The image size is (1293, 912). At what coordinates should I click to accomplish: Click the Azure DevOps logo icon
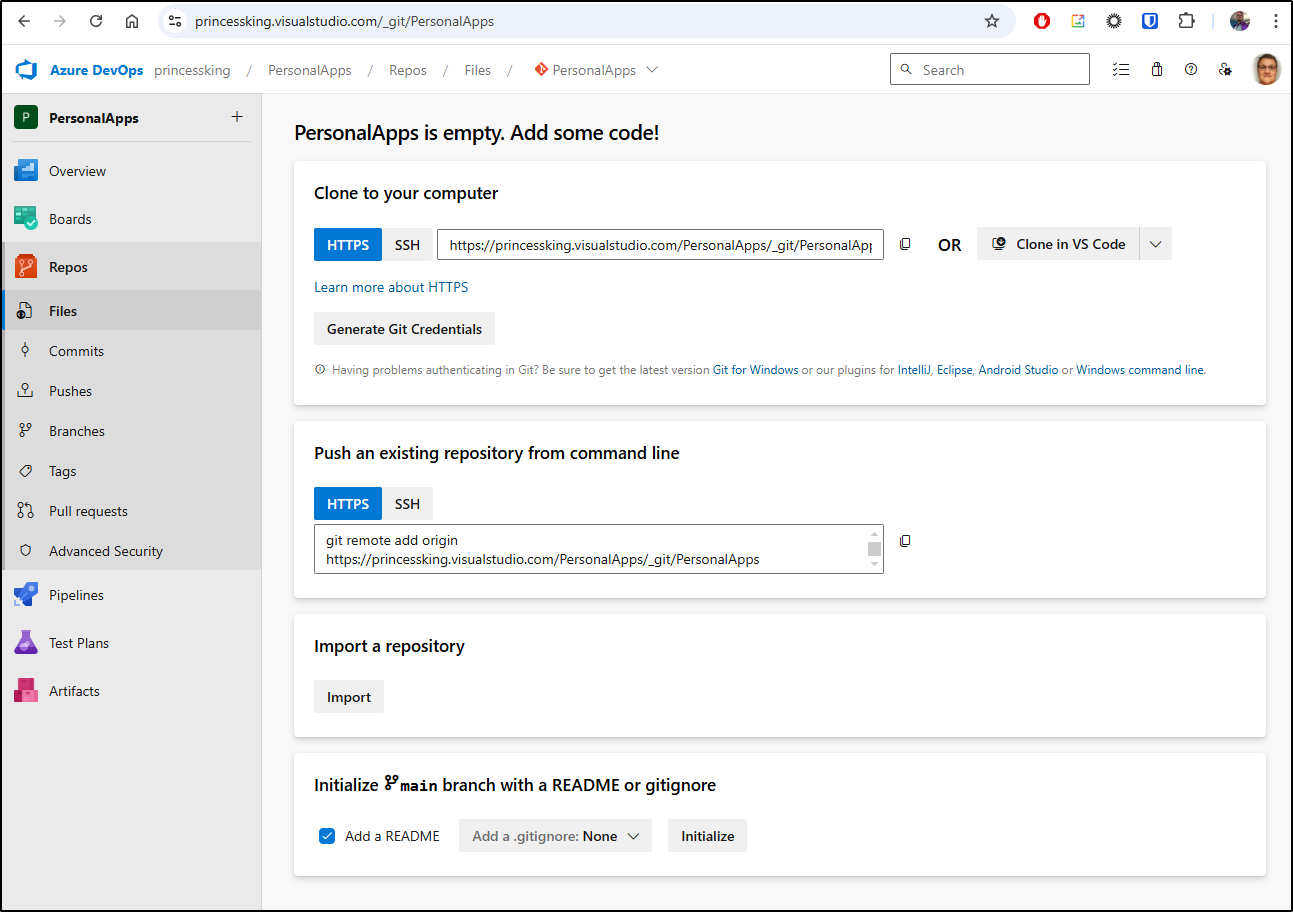tap(26, 70)
